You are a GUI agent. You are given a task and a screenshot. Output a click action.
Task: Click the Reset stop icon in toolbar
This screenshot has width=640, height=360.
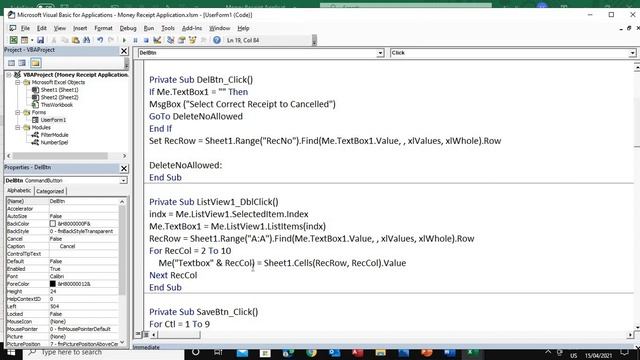146,40
